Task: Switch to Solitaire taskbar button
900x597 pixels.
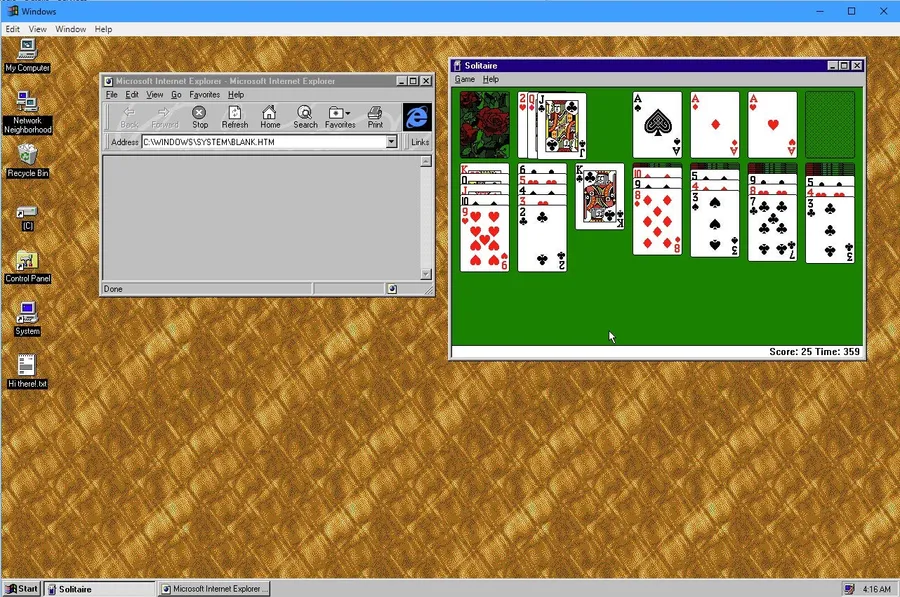Action: 99,589
